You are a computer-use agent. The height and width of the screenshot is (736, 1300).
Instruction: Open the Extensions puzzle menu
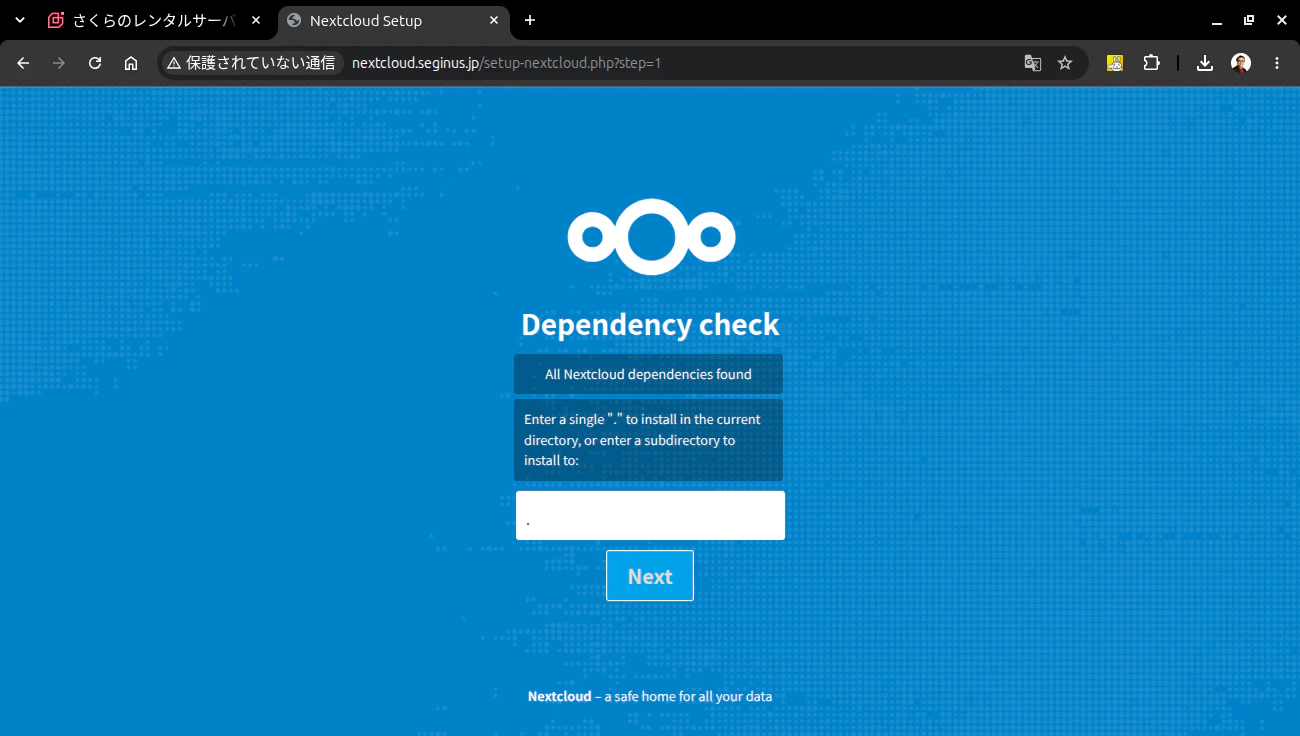(1151, 63)
